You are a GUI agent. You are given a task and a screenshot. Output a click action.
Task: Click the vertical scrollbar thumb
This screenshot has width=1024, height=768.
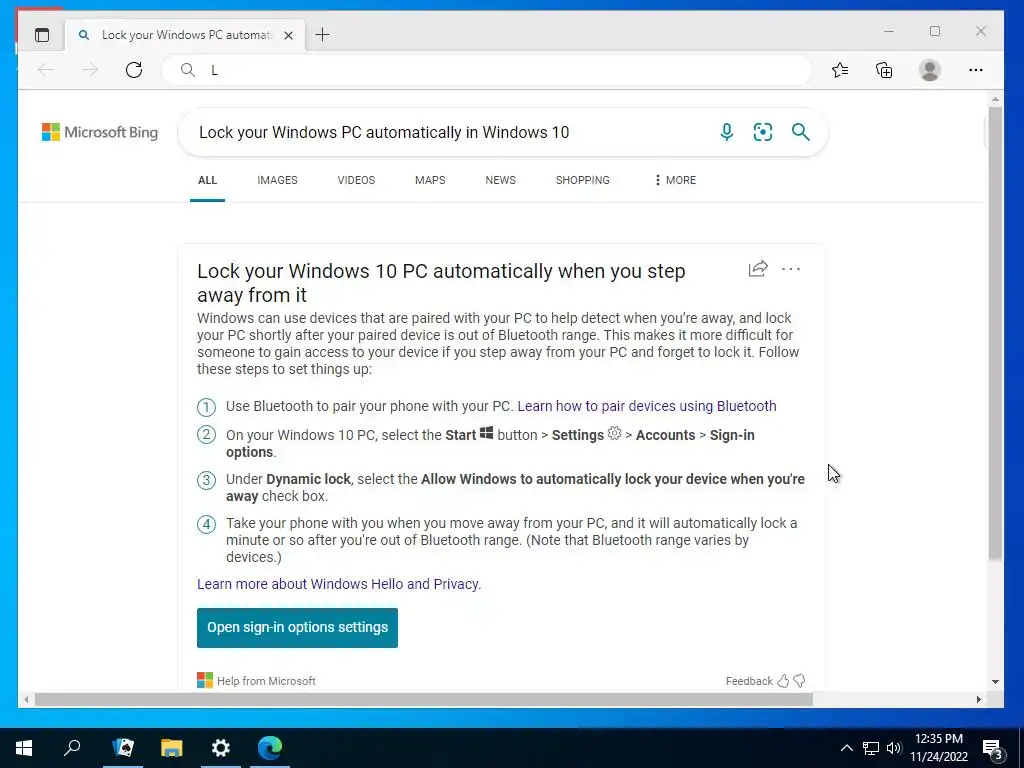pos(995,333)
